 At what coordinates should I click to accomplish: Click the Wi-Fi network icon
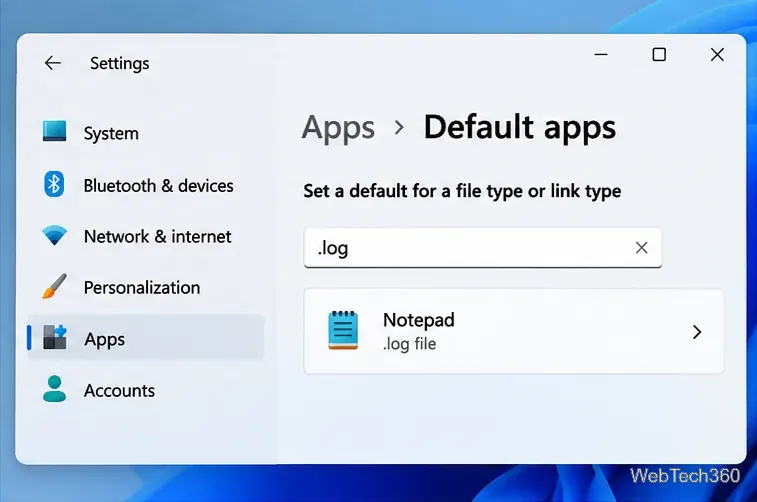coord(54,236)
